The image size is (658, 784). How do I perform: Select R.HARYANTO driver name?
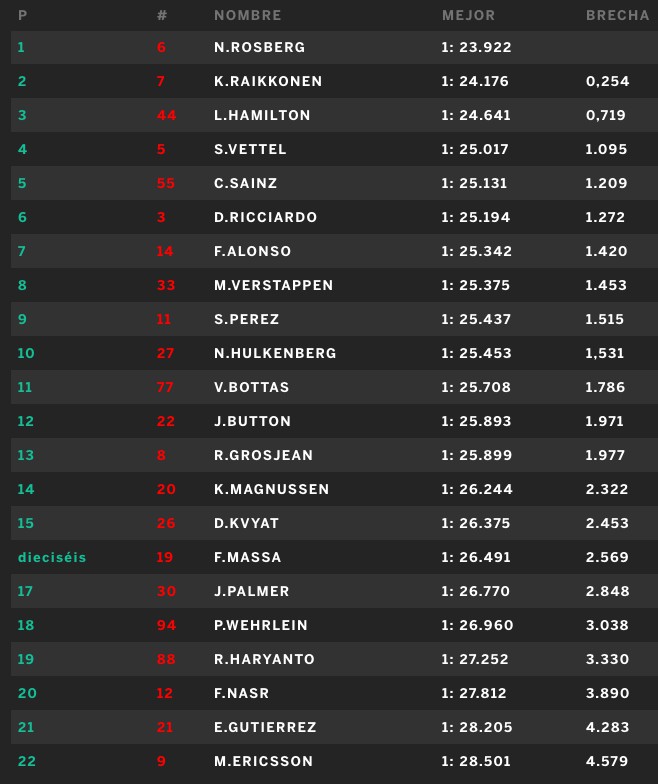pos(264,660)
